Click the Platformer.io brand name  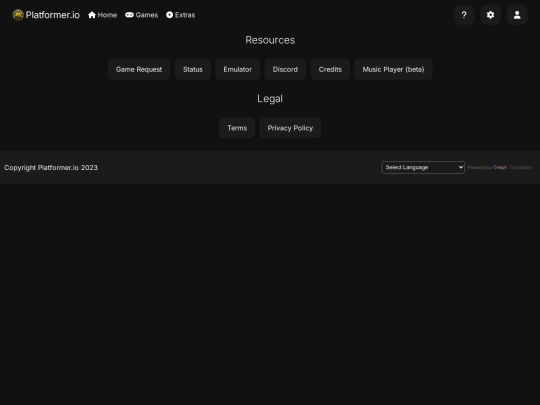[53, 15]
